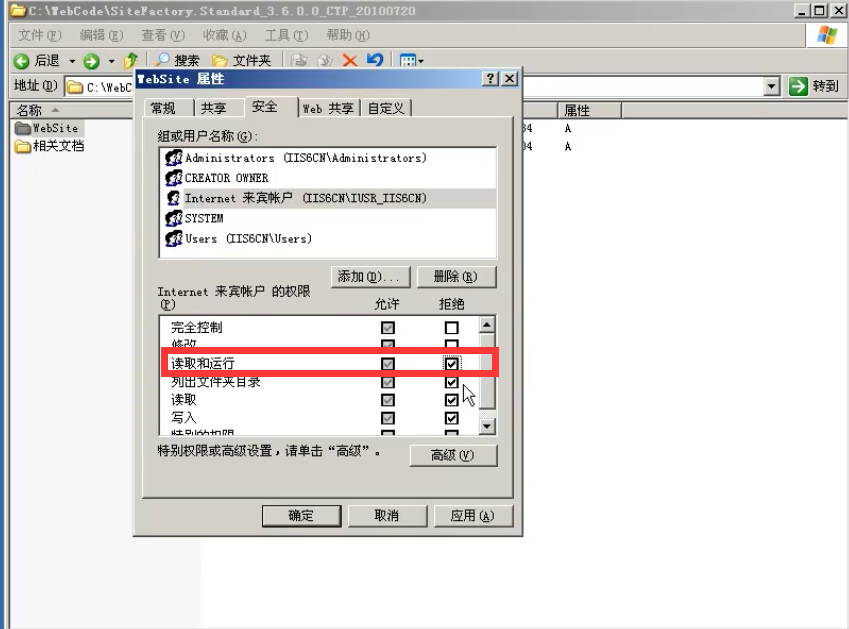The height and width of the screenshot is (629, 849).
Task: Click the permissions list scroll-down arrow
Action: click(487, 426)
